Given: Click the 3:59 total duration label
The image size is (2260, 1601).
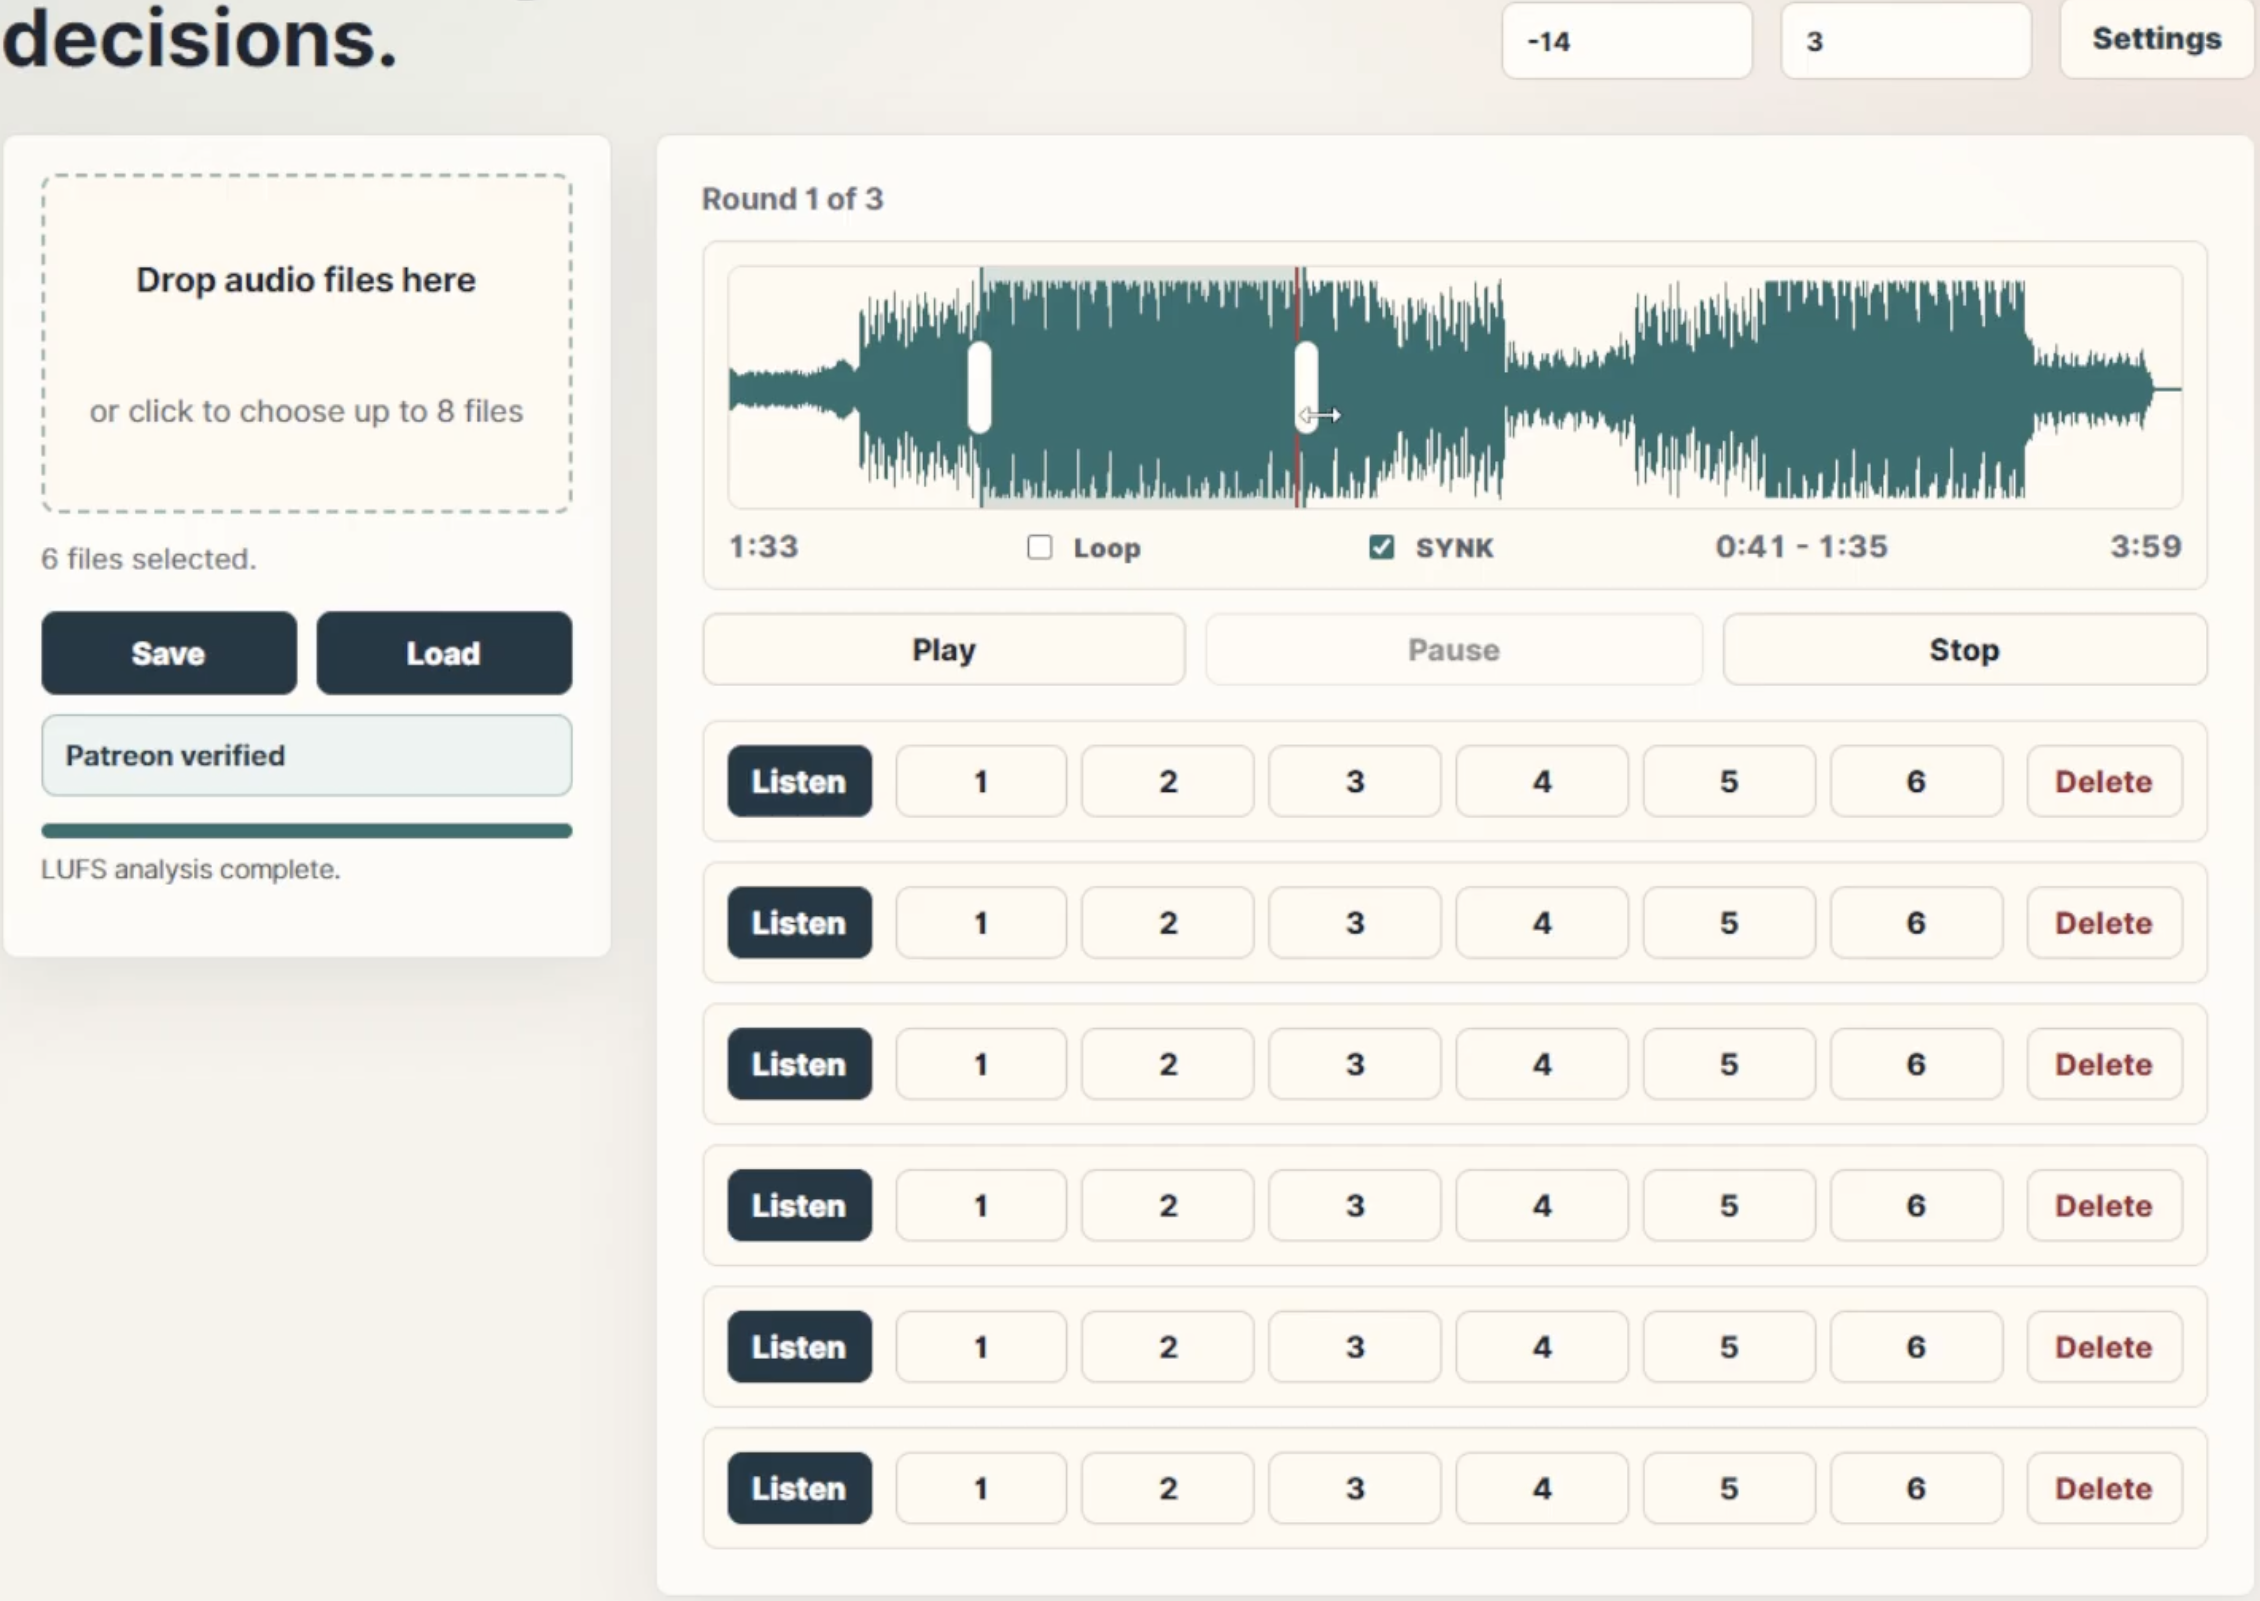Looking at the screenshot, I should pyautogui.click(x=2145, y=546).
